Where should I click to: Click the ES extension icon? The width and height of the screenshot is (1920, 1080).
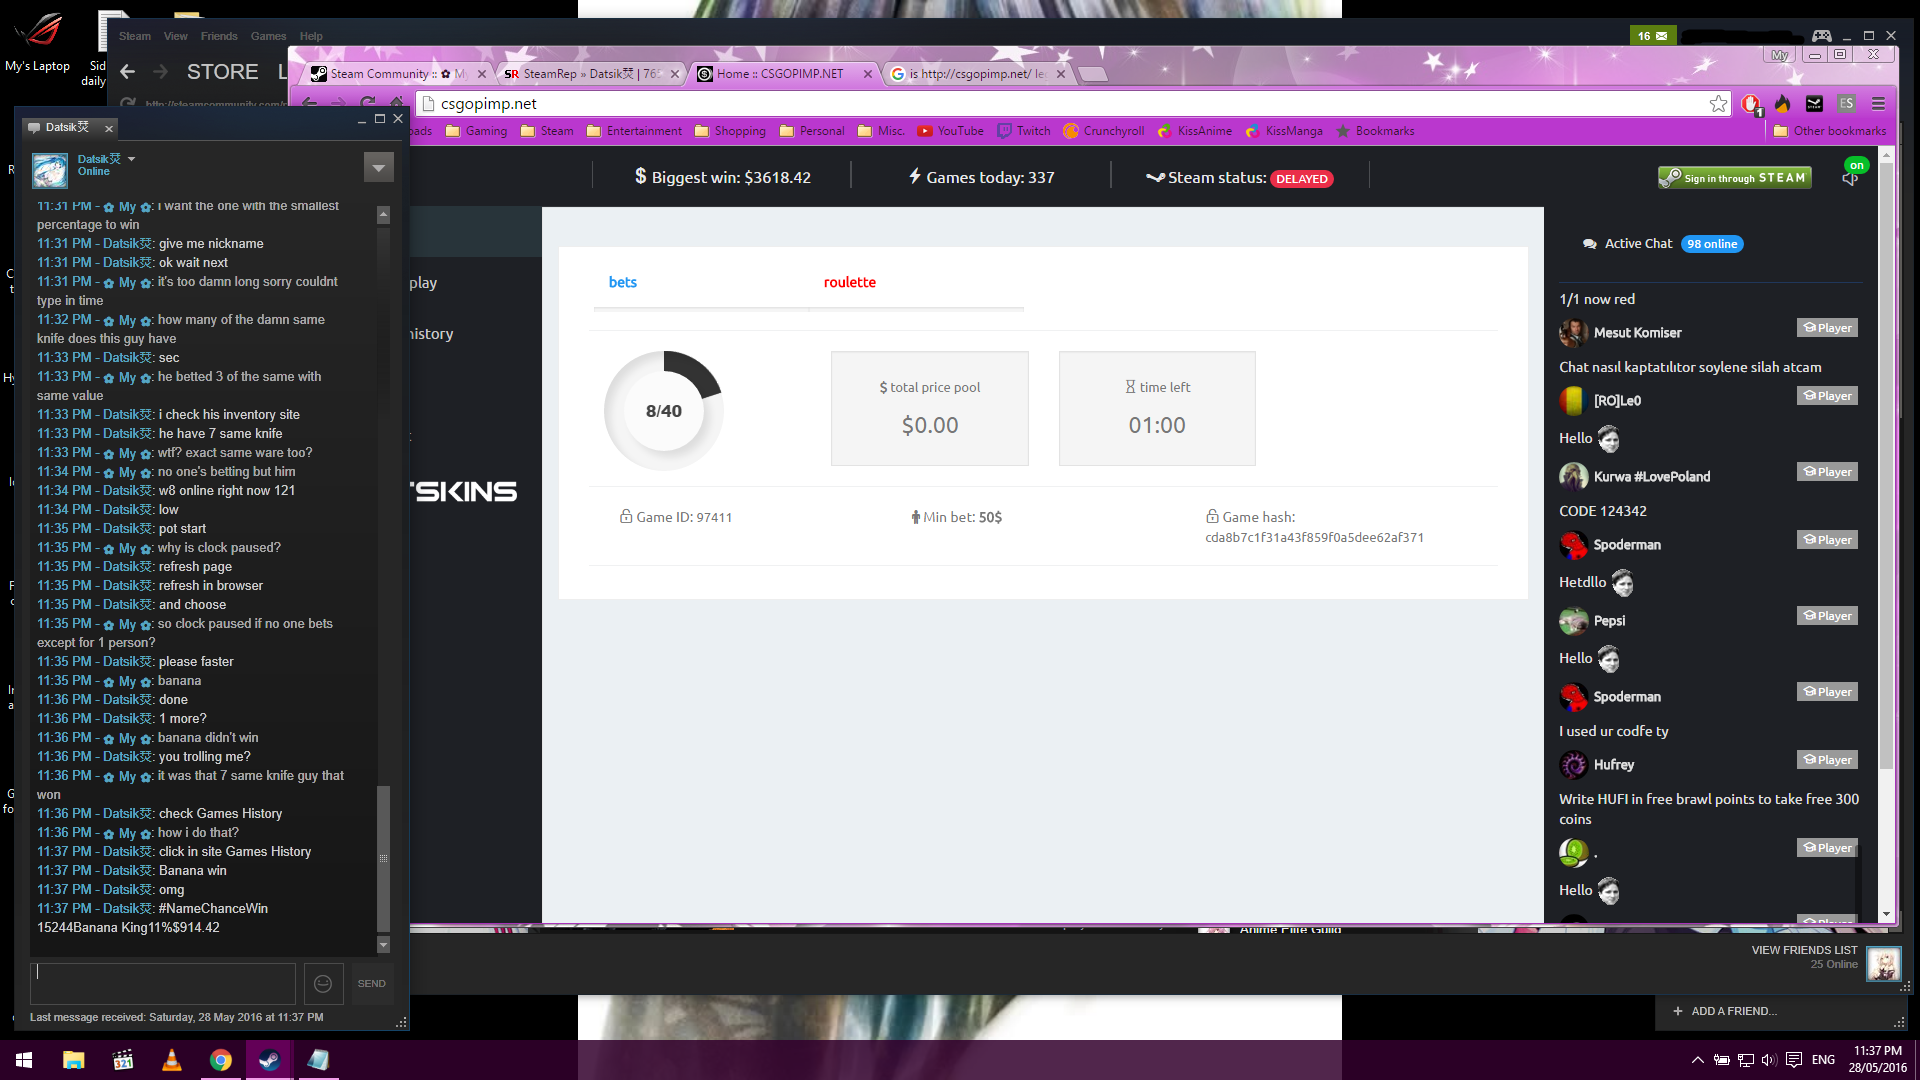click(x=1846, y=104)
